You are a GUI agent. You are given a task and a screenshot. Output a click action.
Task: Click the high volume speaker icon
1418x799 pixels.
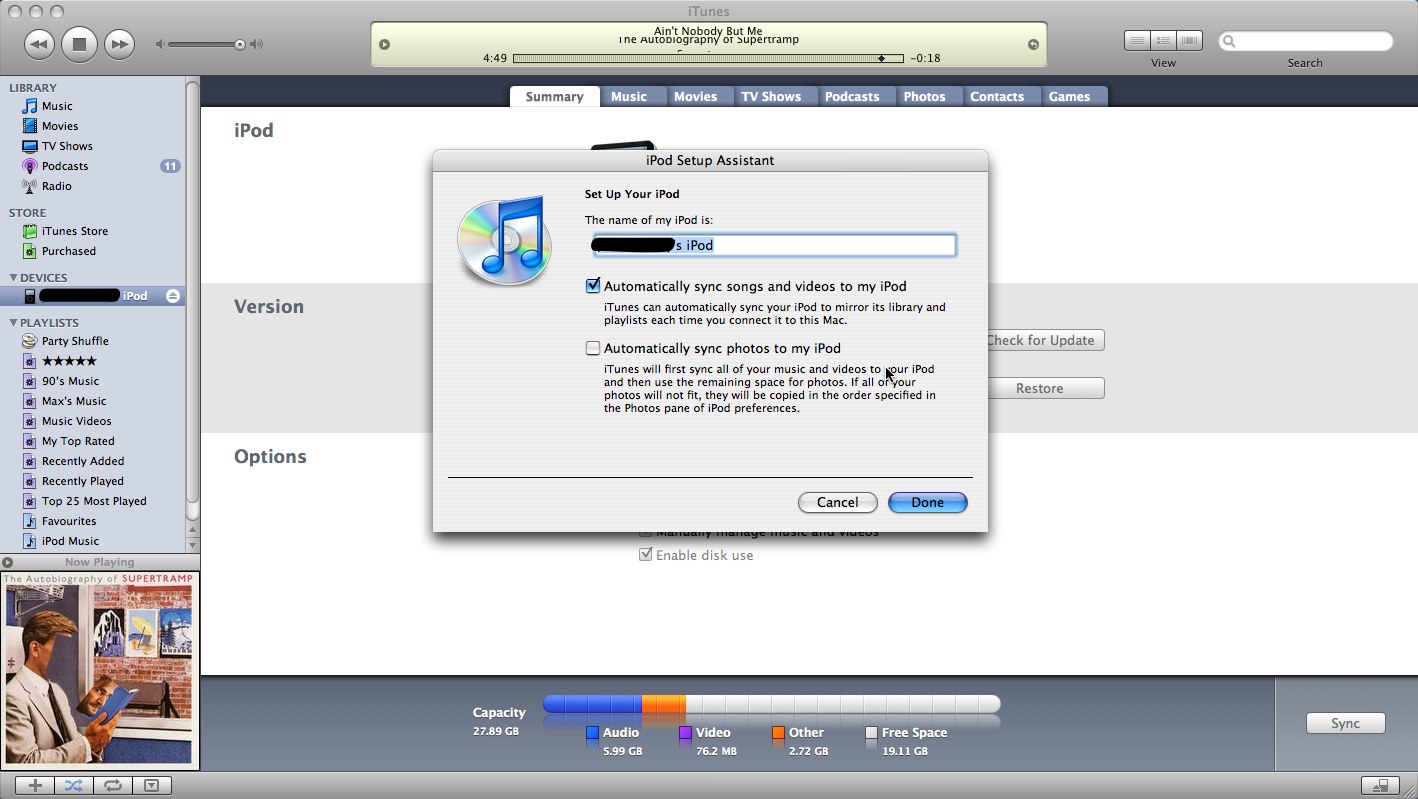(x=257, y=44)
